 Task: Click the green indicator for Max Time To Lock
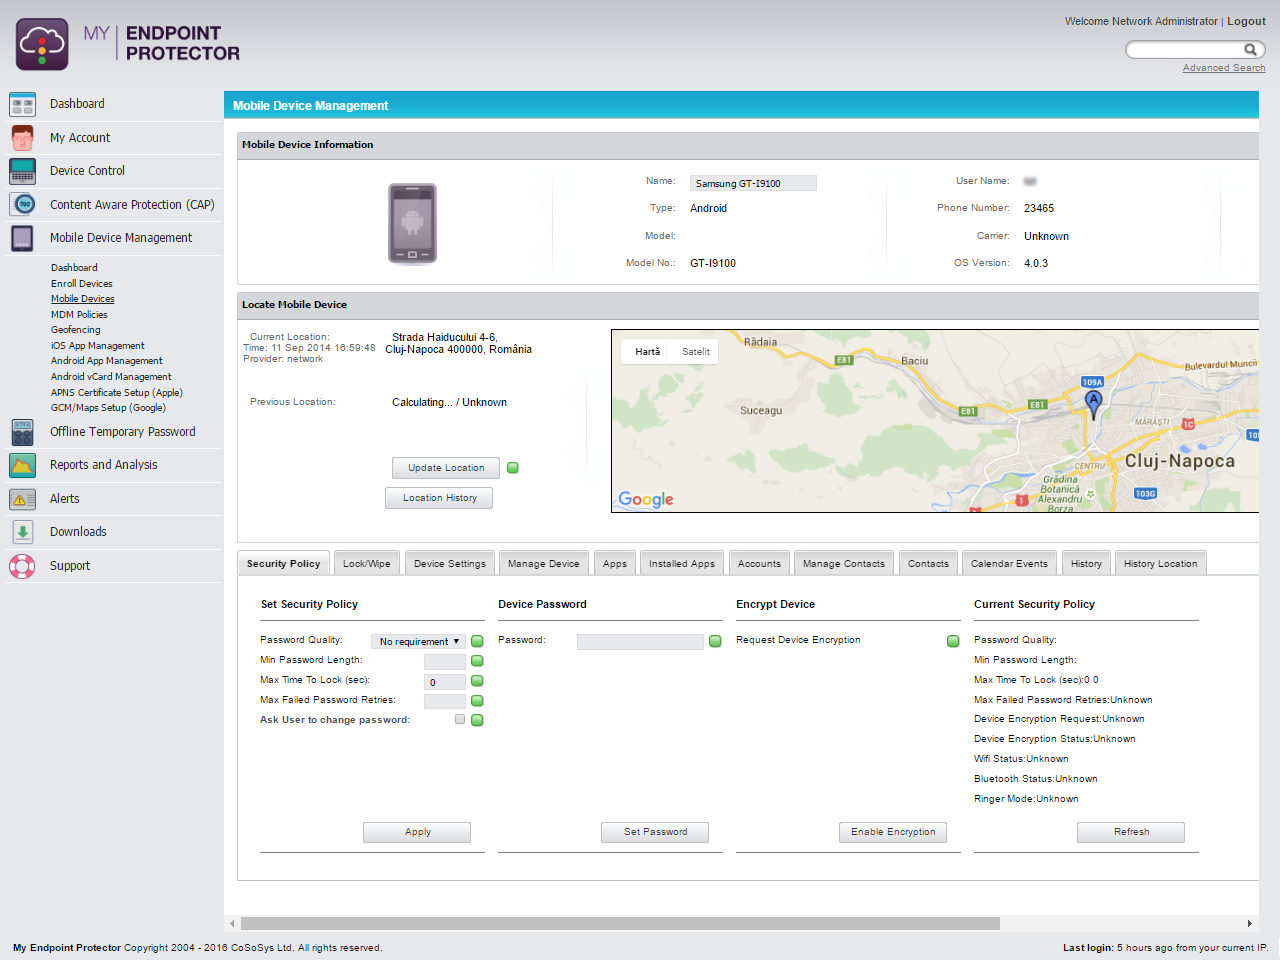(477, 681)
